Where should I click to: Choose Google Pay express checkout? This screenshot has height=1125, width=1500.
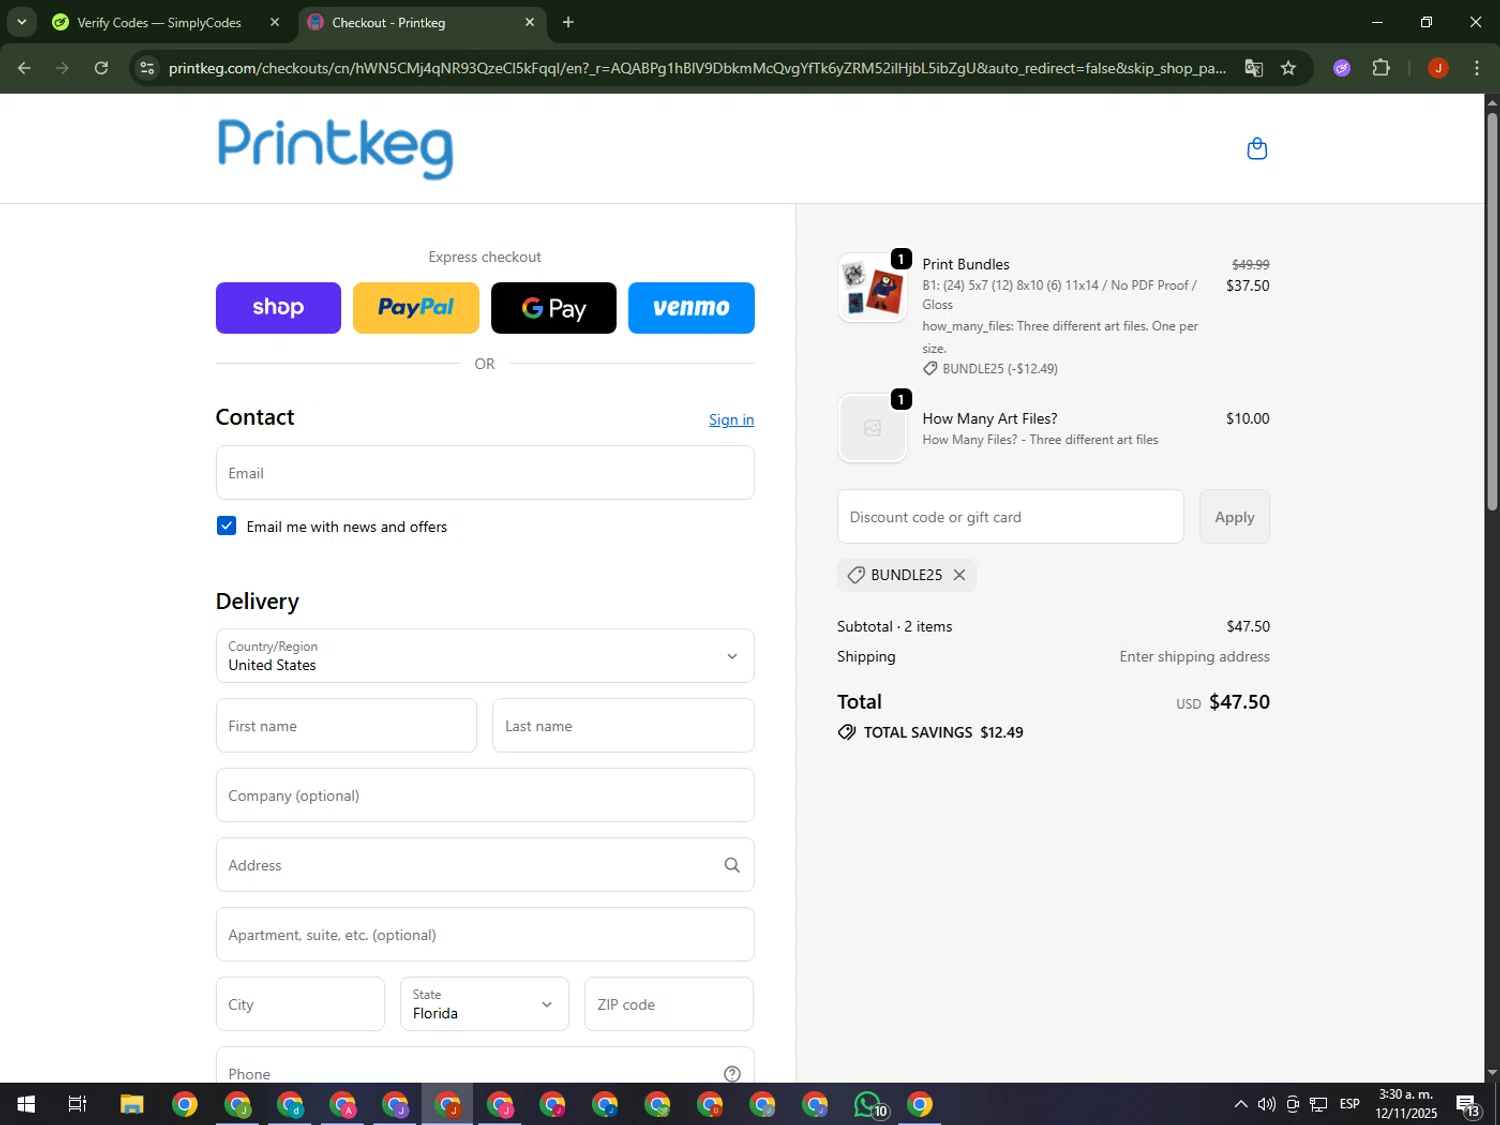[x=554, y=308]
